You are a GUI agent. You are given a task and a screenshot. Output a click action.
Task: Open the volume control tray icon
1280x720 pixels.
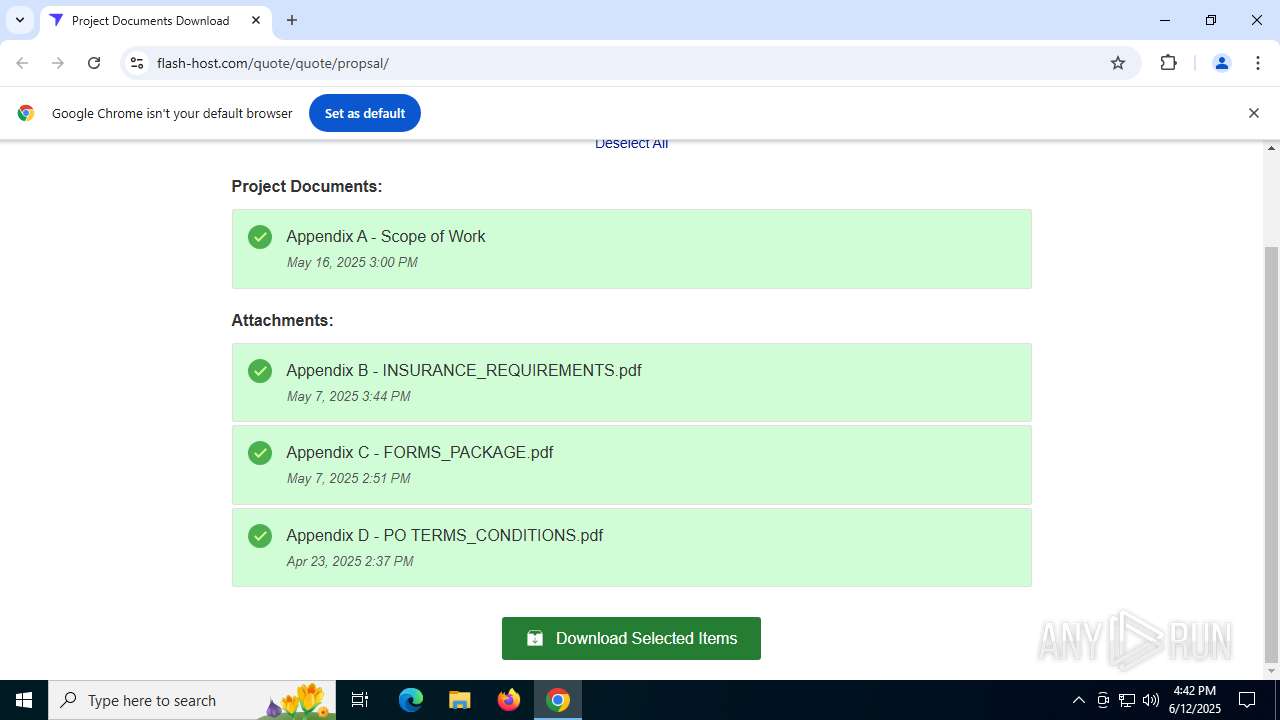pyautogui.click(x=1151, y=700)
